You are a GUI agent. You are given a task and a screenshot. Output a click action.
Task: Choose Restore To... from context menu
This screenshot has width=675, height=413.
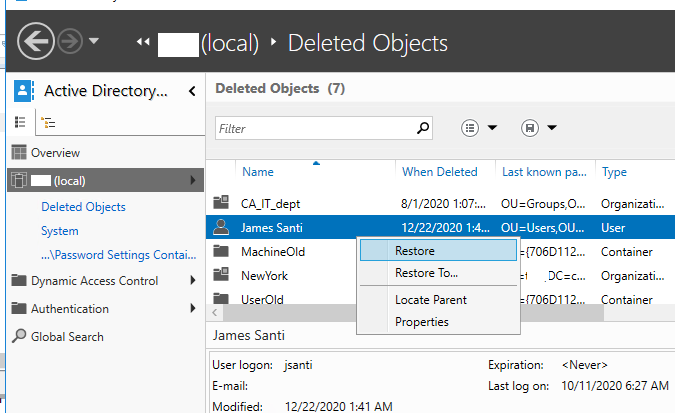coord(426,273)
